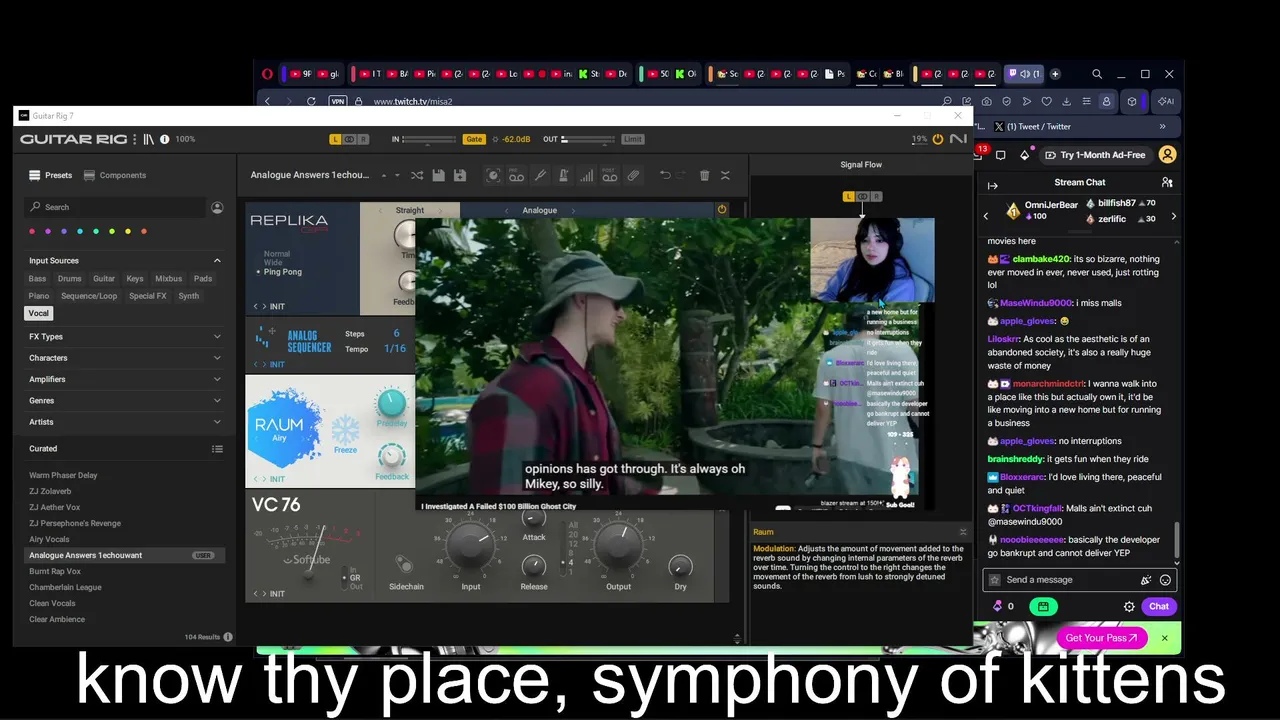The height and width of the screenshot is (720, 1280).
Task: Reload the Twitch page in browser
Action: (311, 101)
